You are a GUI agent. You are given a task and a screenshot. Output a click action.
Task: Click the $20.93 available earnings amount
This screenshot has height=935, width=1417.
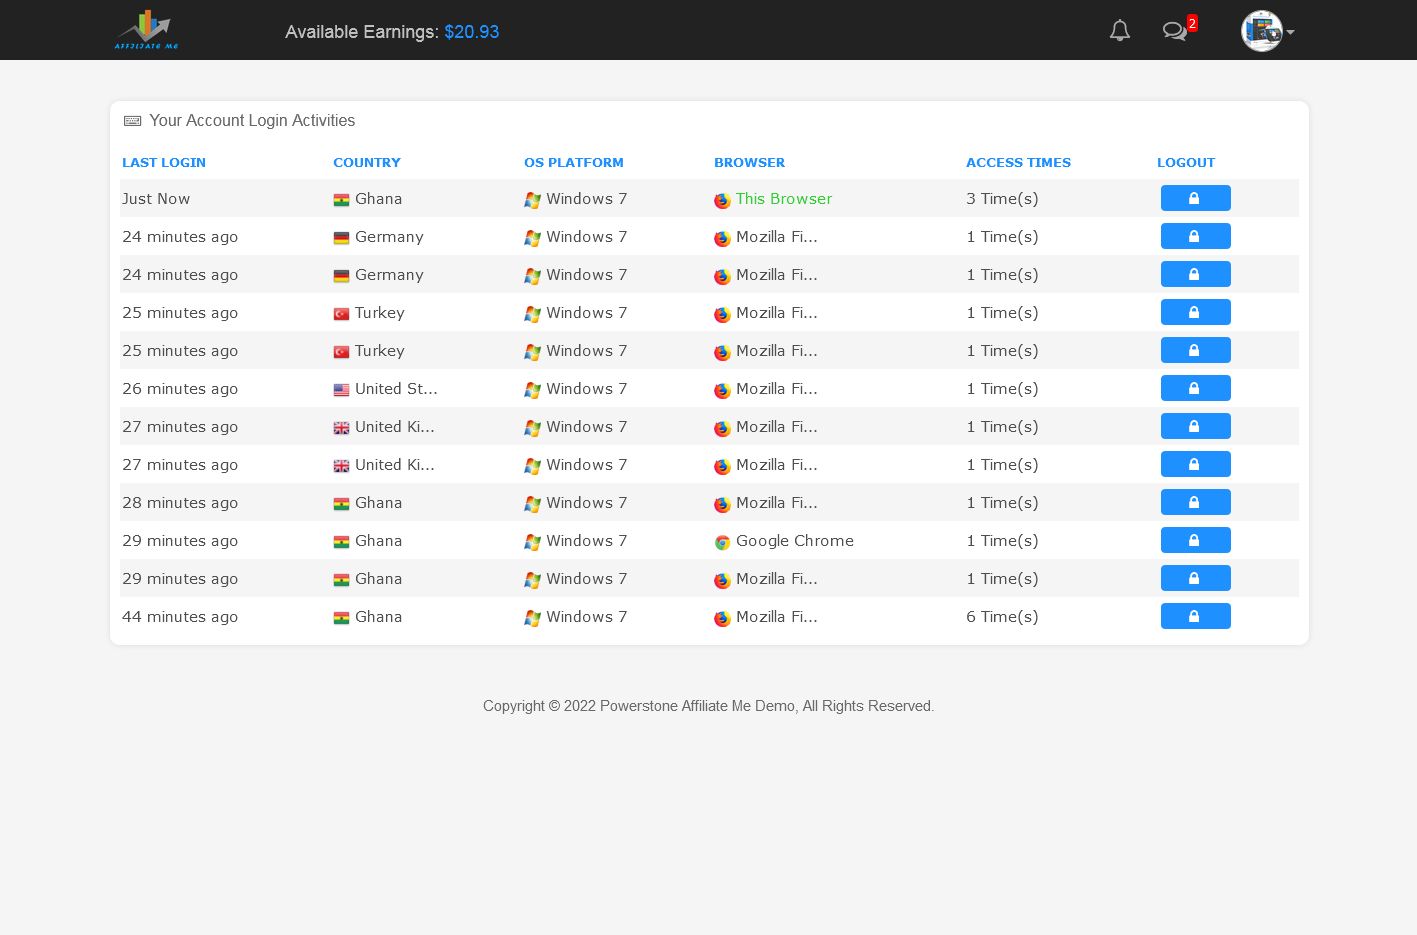coord(471,32)
